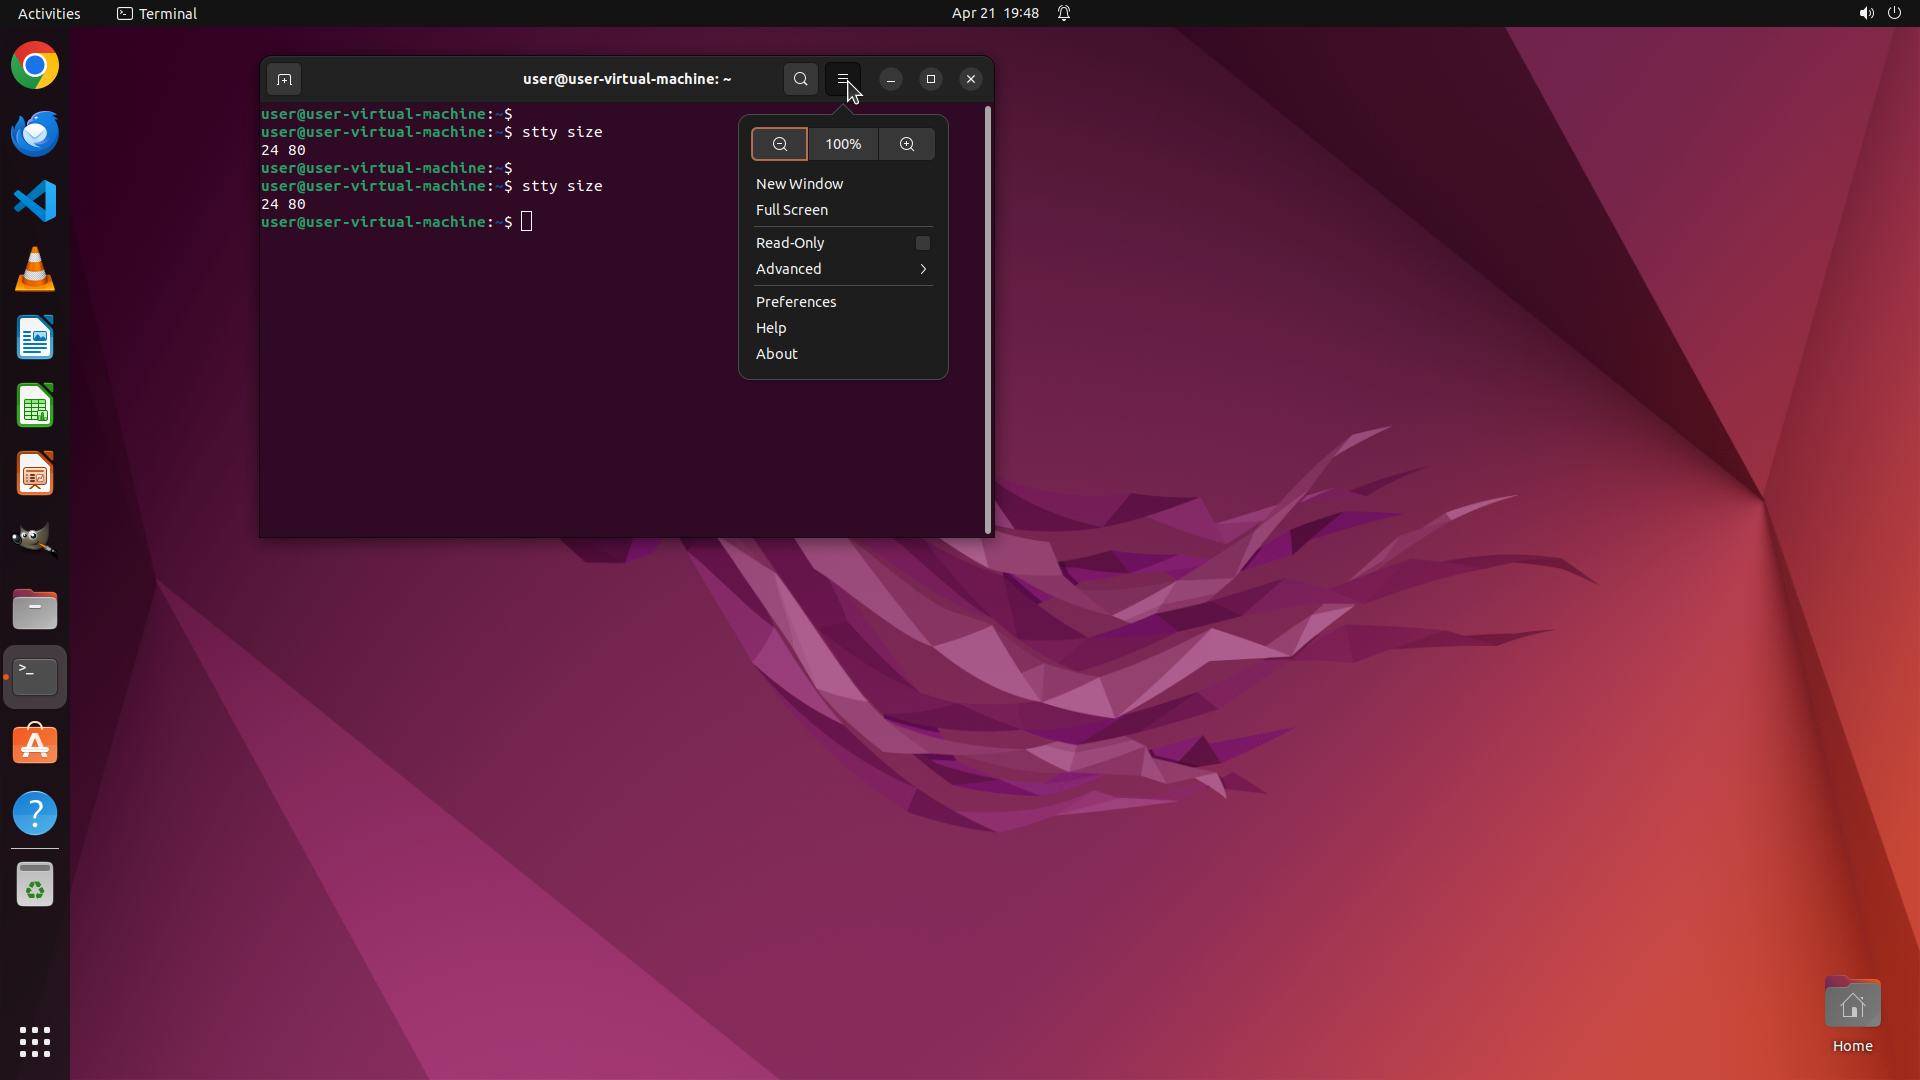Close the hamburger menu button
Viewport: 1920px width, 1080px height.
(842, 79)
